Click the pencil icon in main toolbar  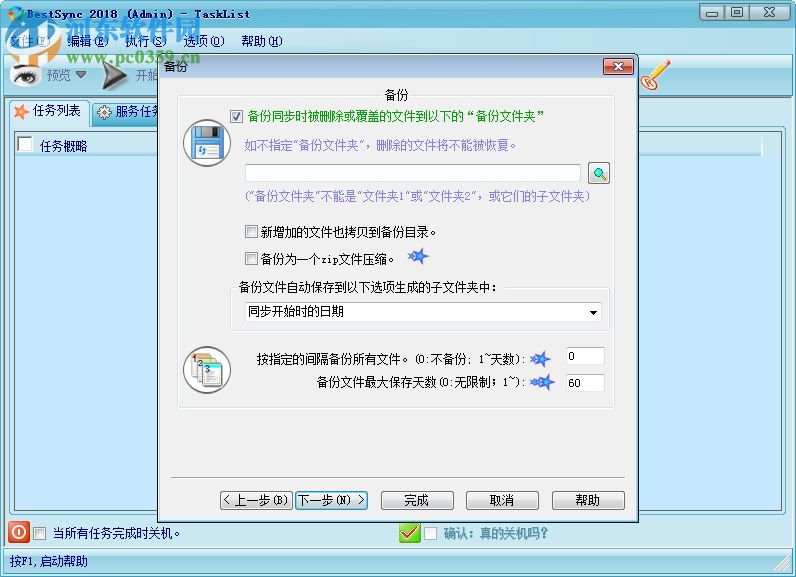pyautogui.click(x=655, y=75)
